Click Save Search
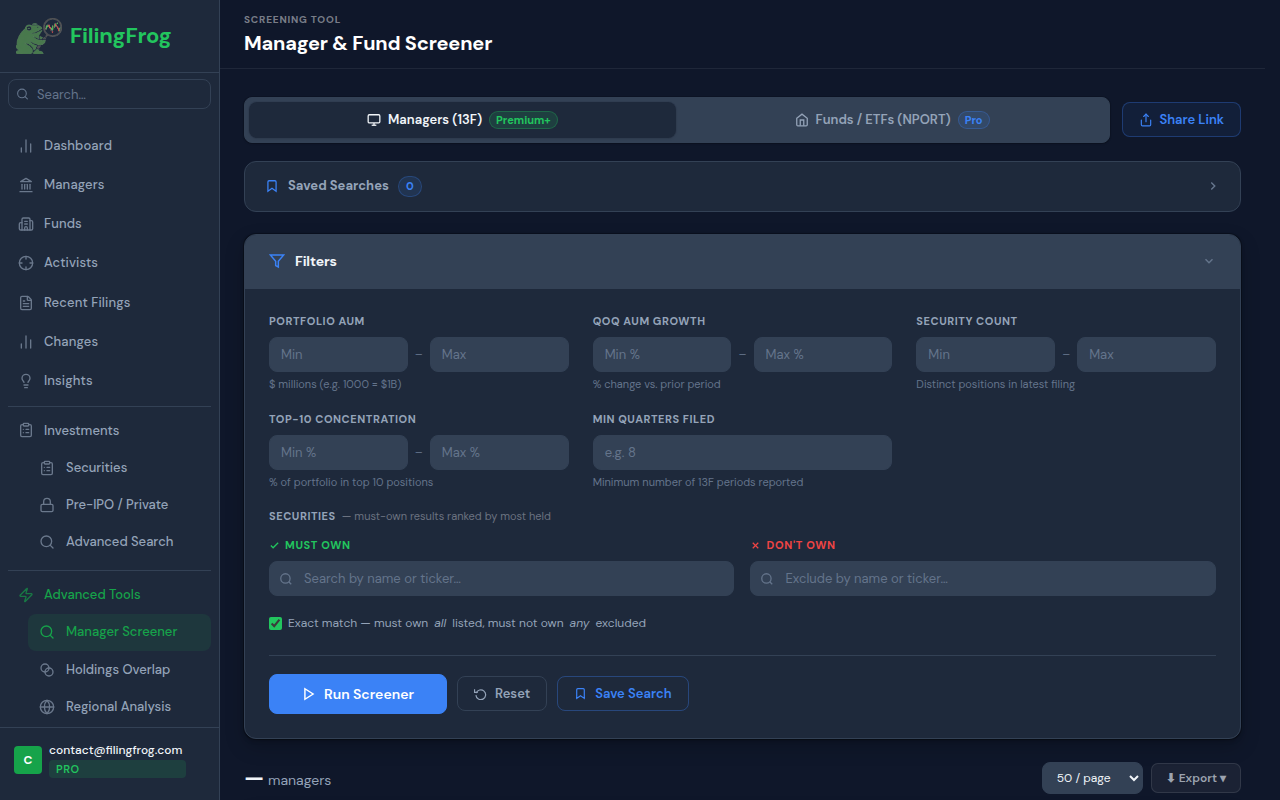1280x800 pixels. [x=622, y=693]
